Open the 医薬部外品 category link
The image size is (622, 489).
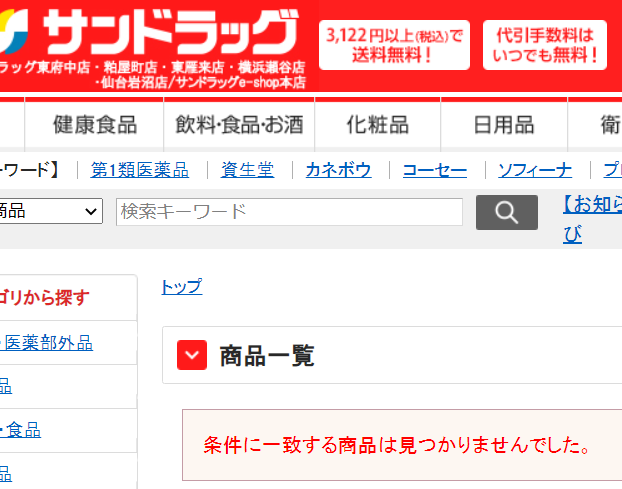(46, 343)
